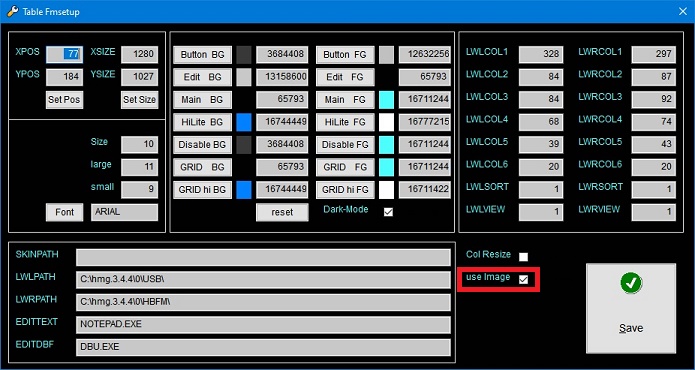Close the Table Fmsetup window
695x370 pixels.
coord(683,12)
